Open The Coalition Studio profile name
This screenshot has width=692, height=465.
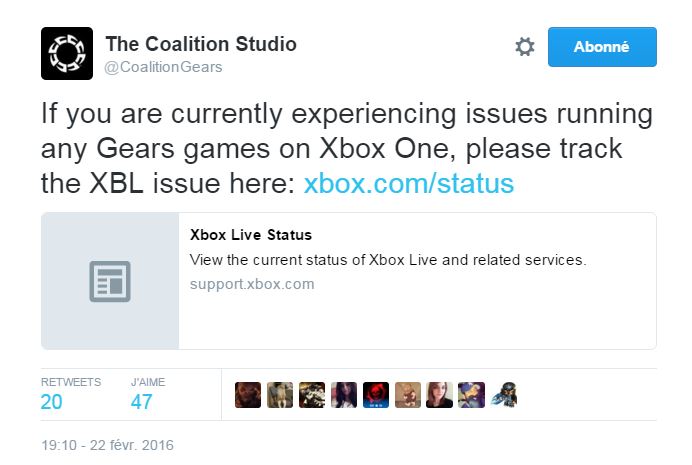tap(201, 44)
